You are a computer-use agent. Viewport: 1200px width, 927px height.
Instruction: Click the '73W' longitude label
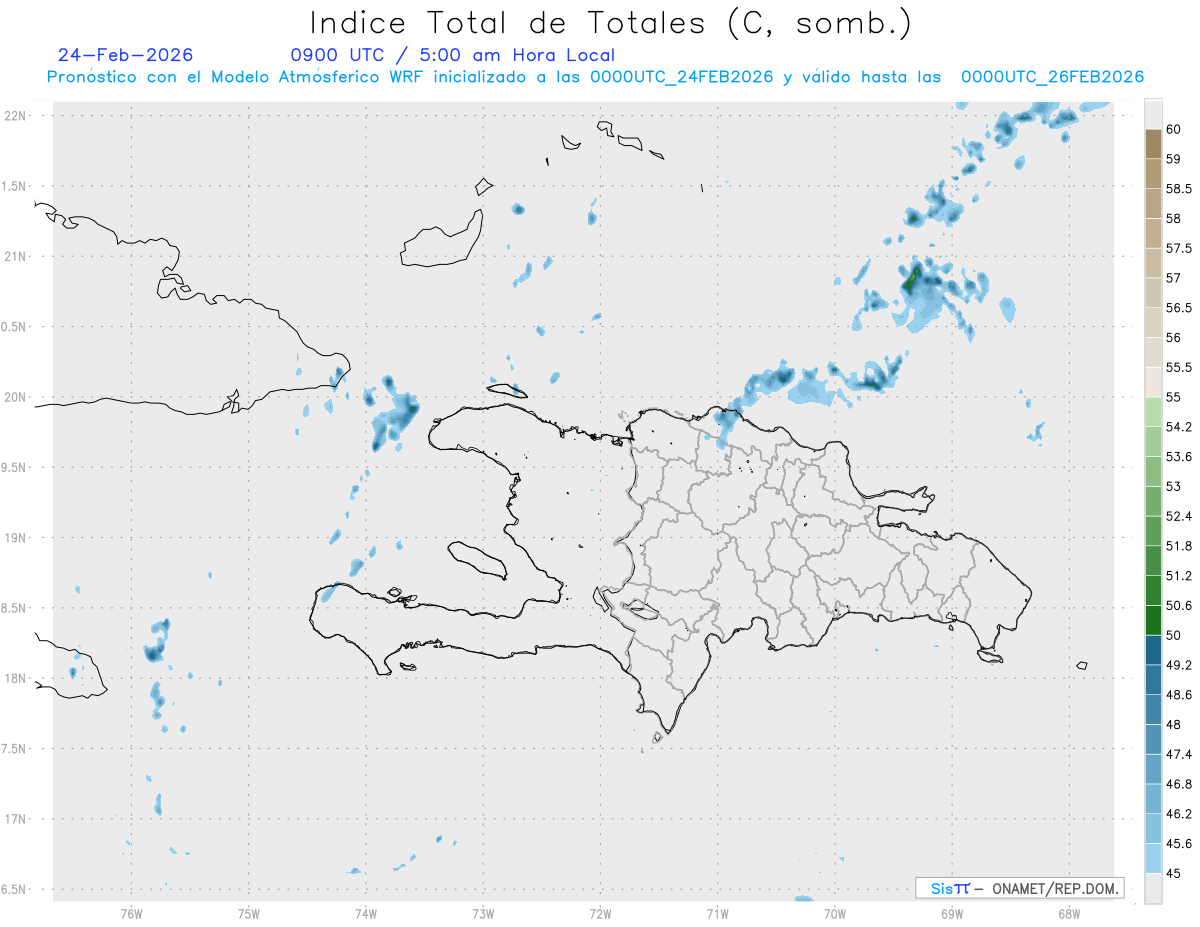point(483,913)
